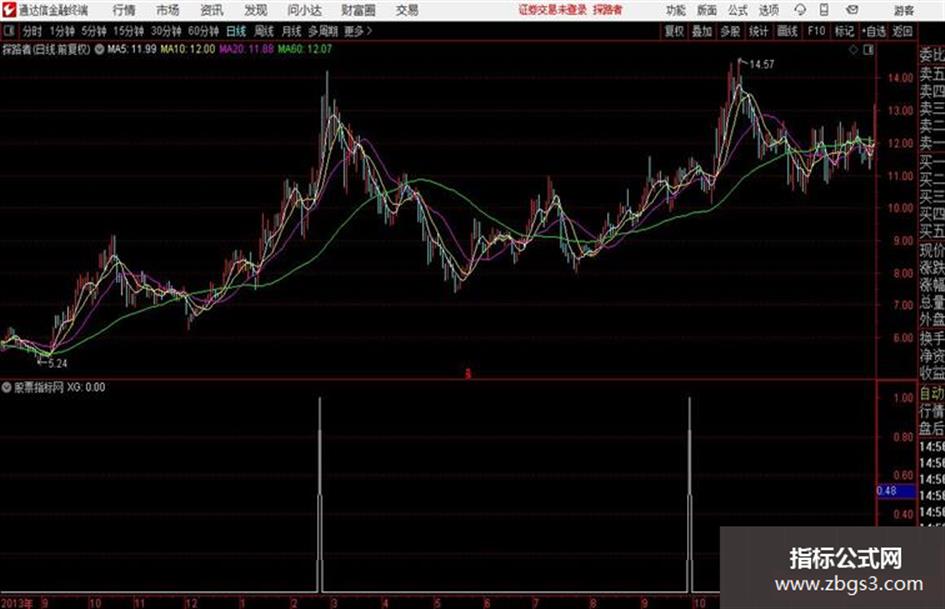The image size is (945, 609).
Task: Click the first XG signal spike
Action: pos(320,494)
